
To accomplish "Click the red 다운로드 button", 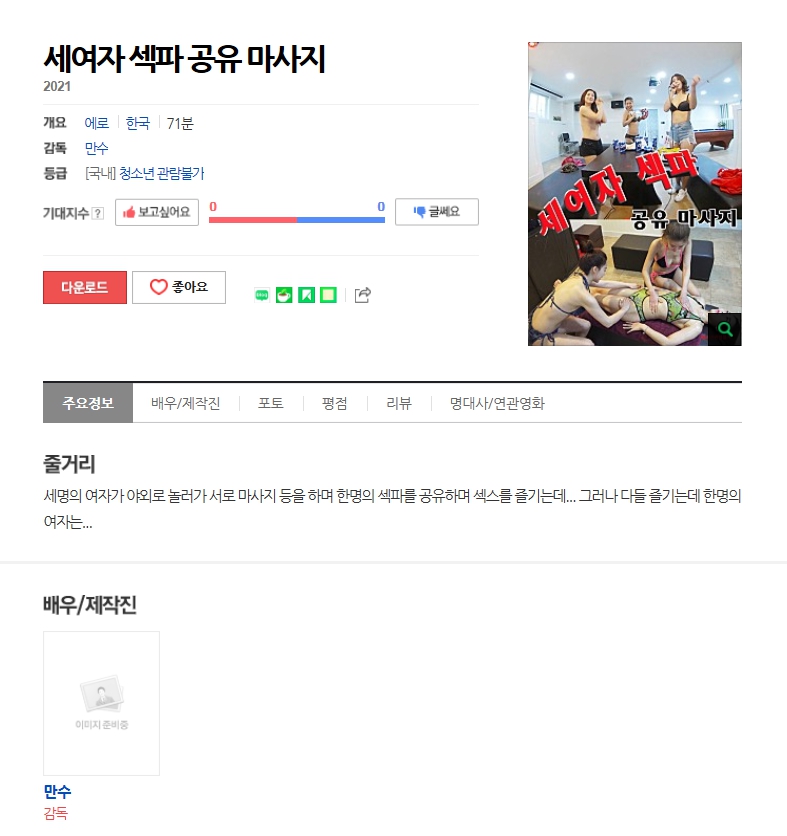I will click(85, 287).
